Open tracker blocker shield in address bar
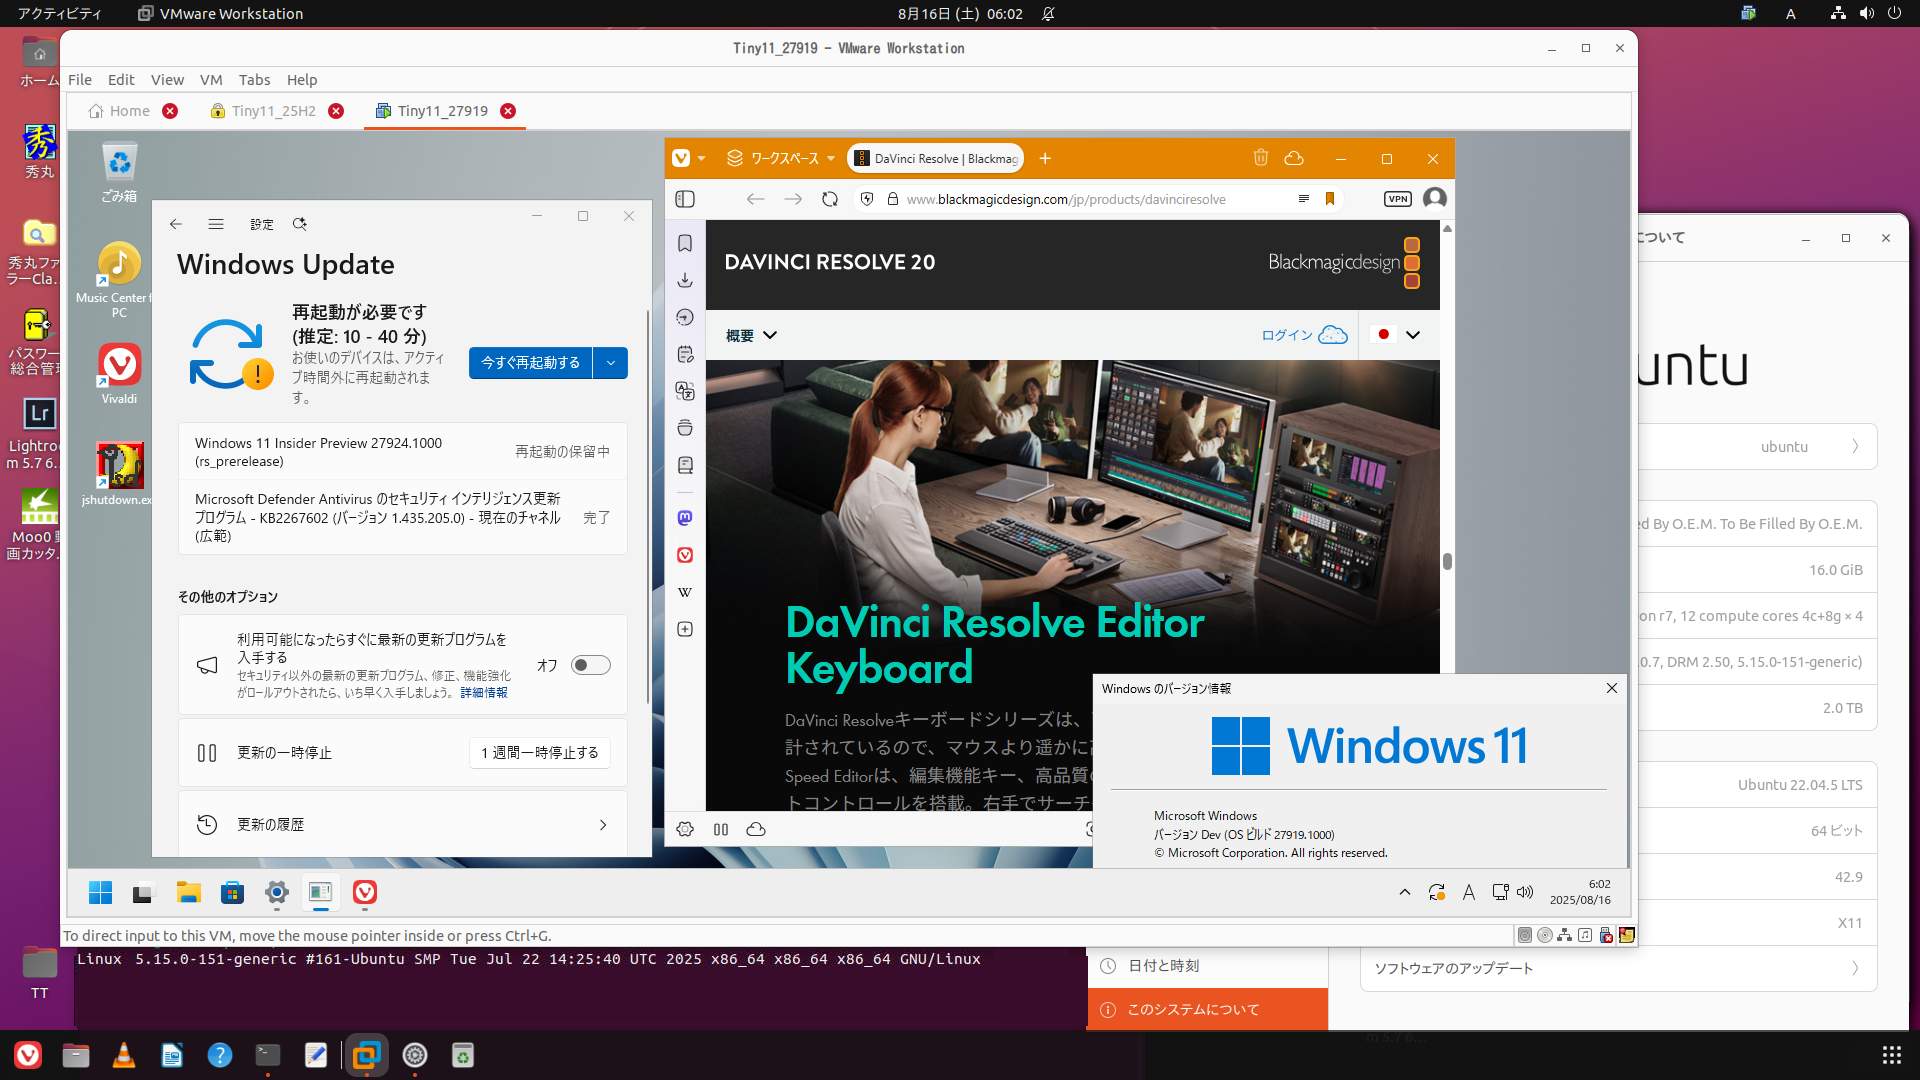The image size is (1920, 1080). (x=867, y=199)
